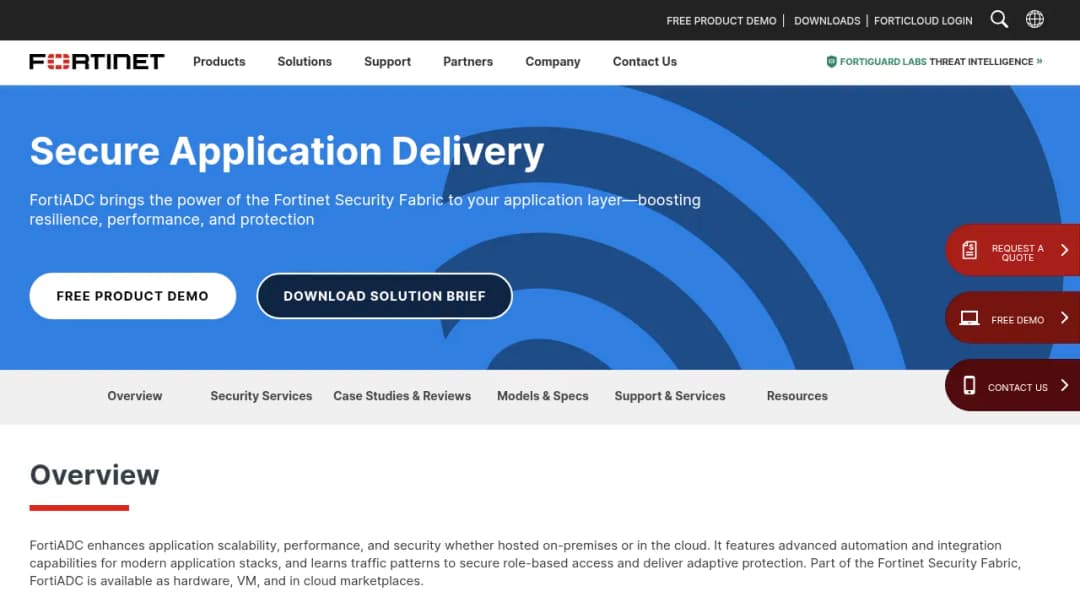Screen dimensions: 1080x608
Task: Open the Company menu
Action: tap(552, 61)
